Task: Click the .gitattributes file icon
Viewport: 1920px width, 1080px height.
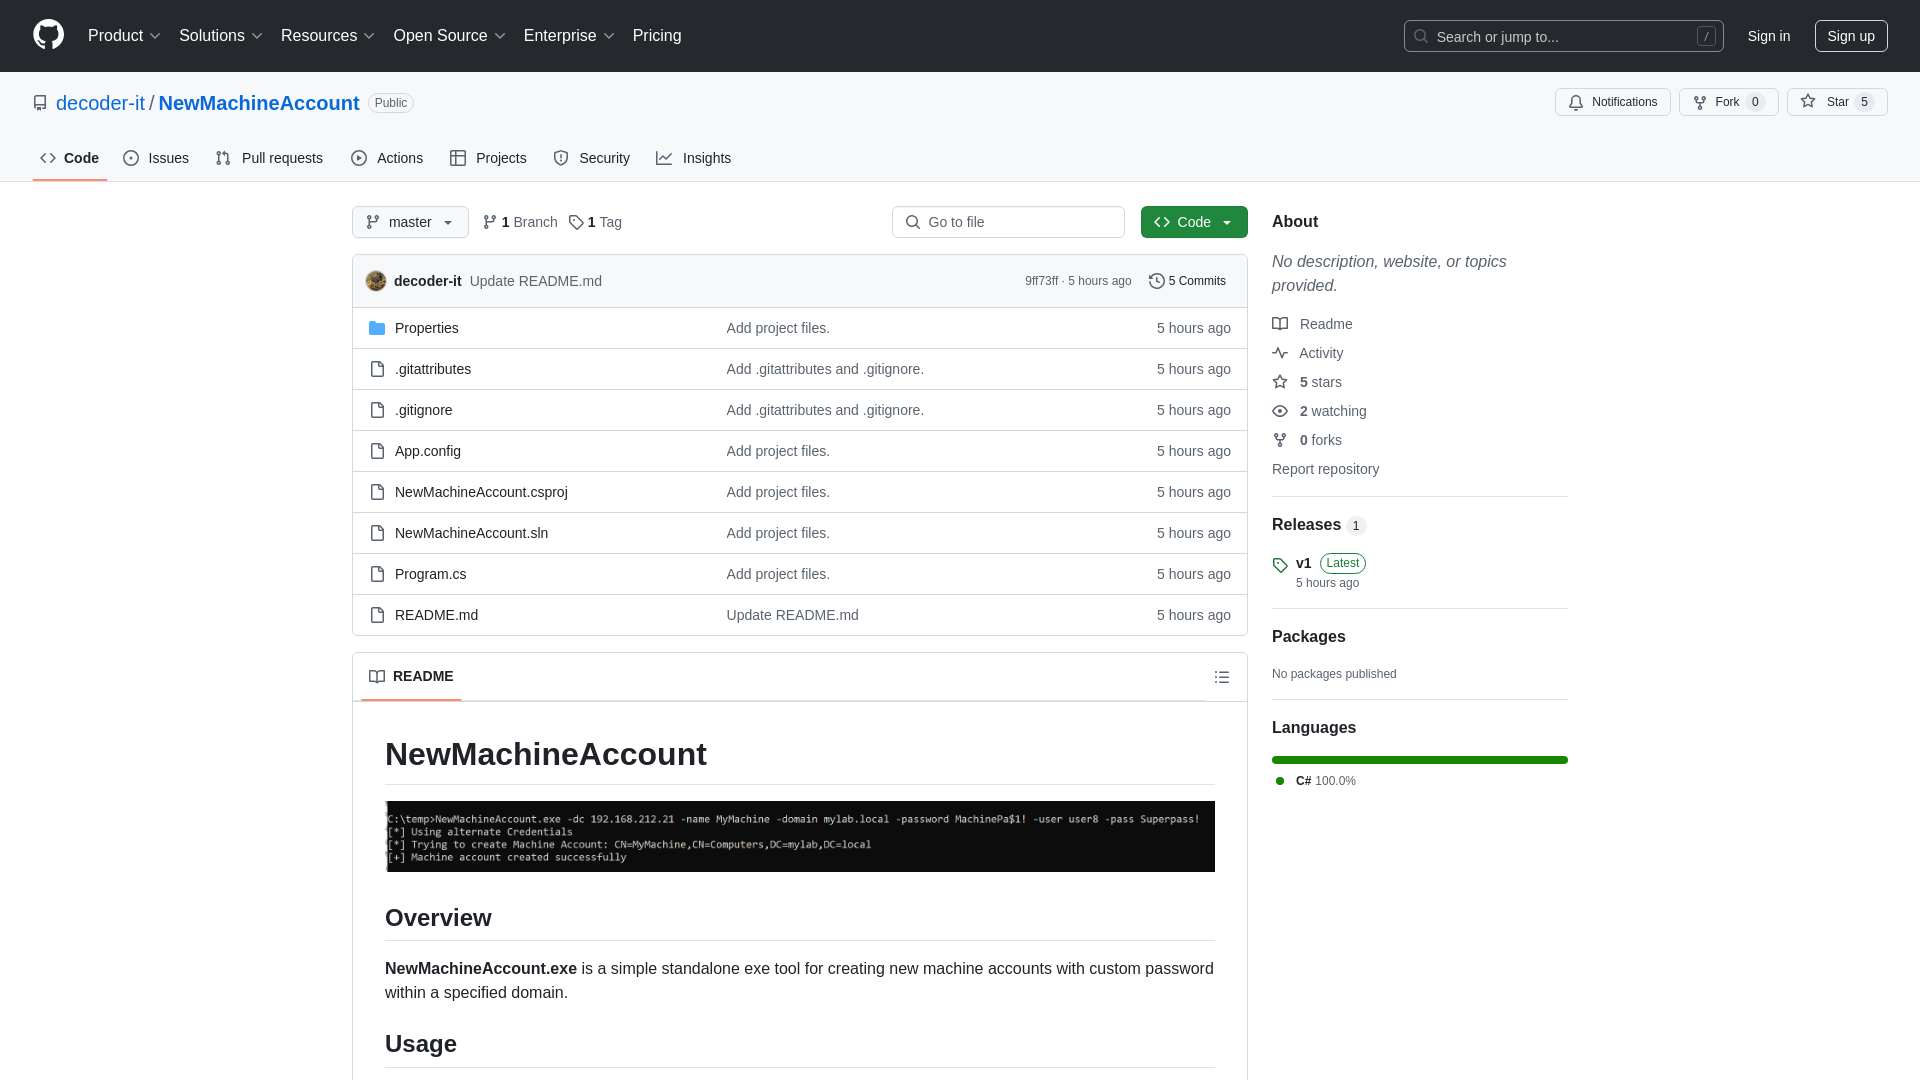Action: [377, 369]
